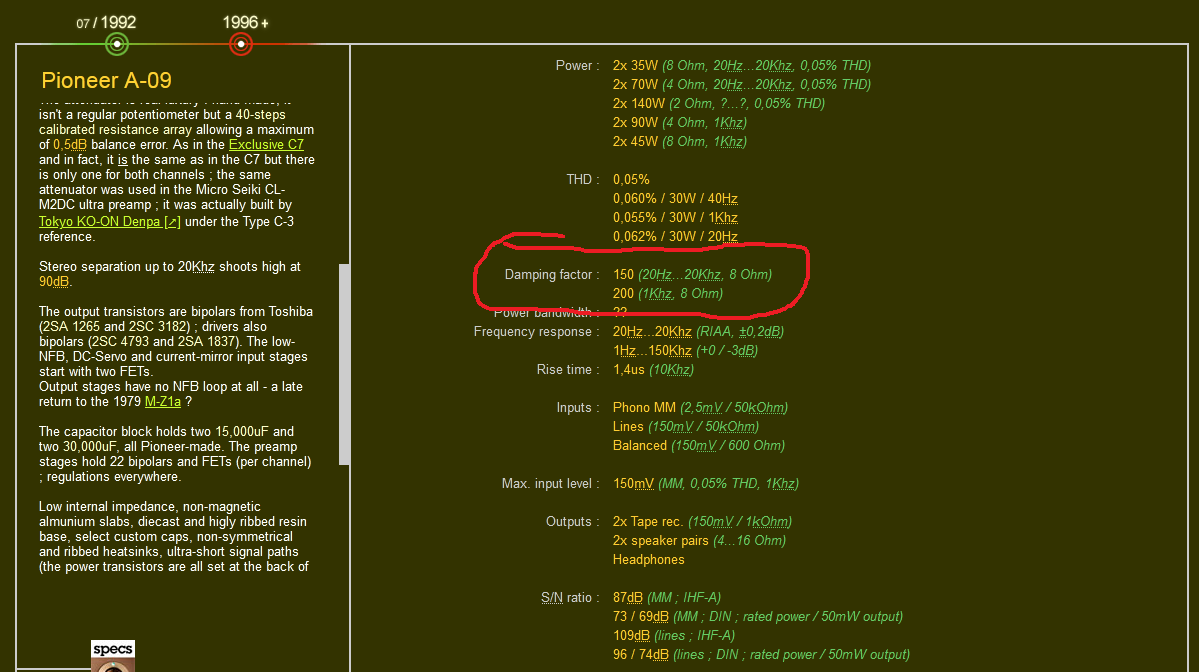
Task: Click the 2x Tape rec. output line
Action: (x=702, y=521)
